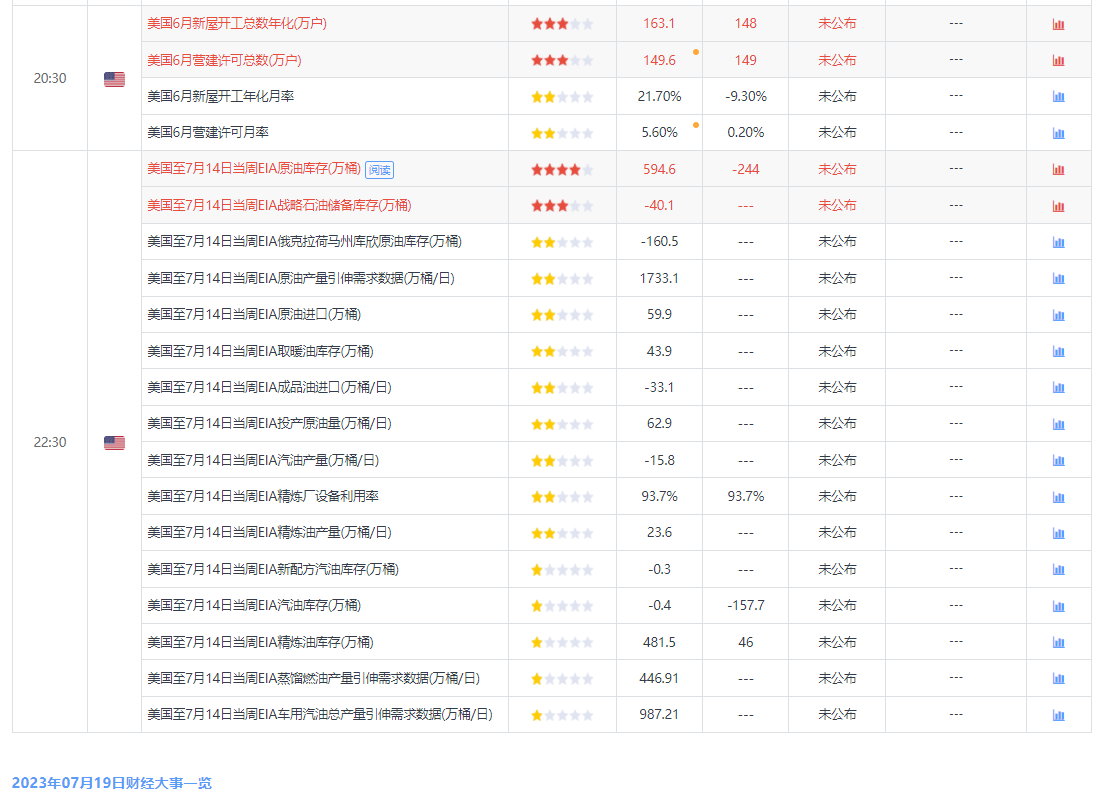This screenshot has height=803, width=1098.
Task: Open indicator 美国至7月14日当周EIA原油库存(万桶)
Action: 253,169
